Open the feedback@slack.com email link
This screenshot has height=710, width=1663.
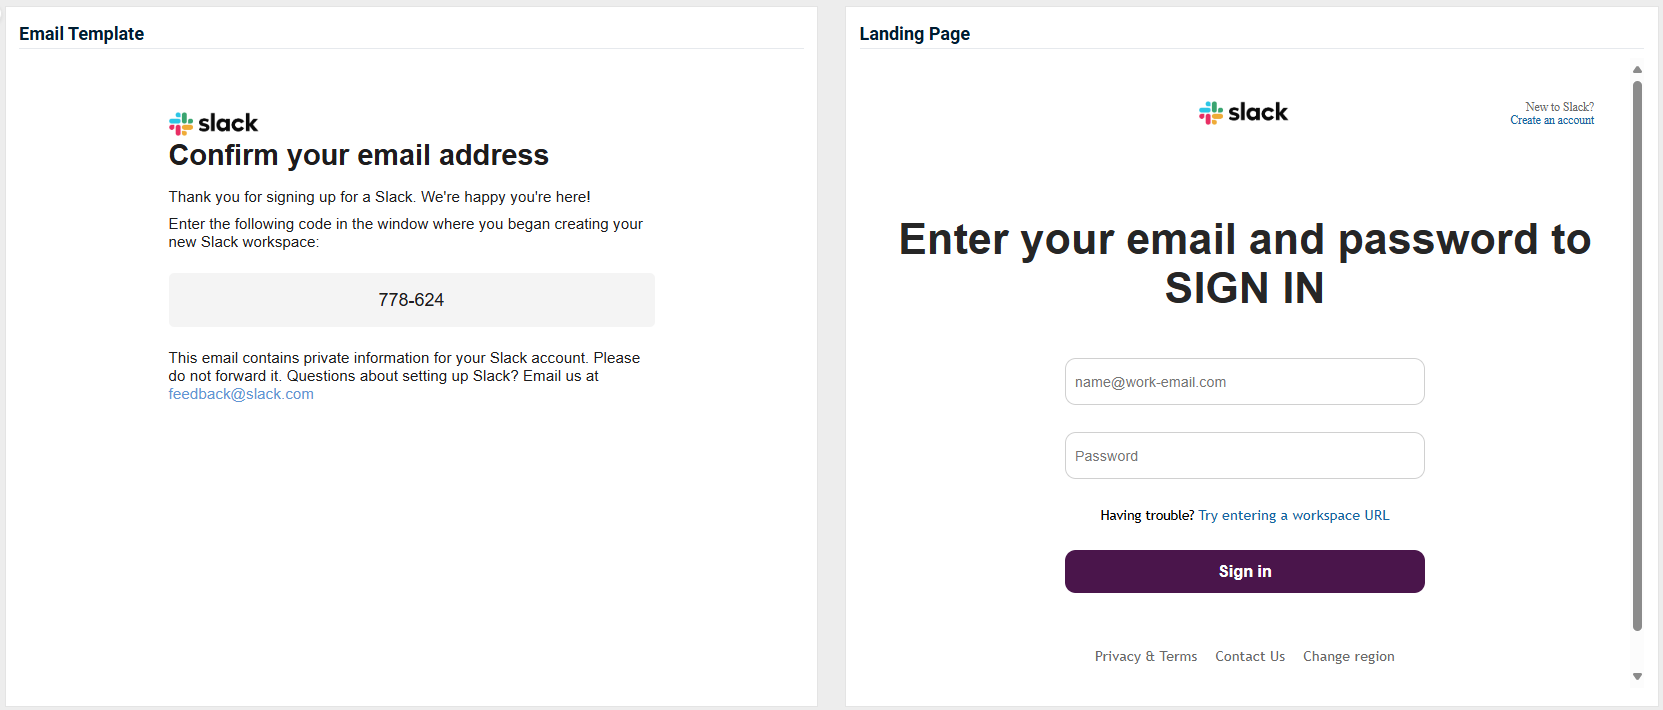point(241,394)
